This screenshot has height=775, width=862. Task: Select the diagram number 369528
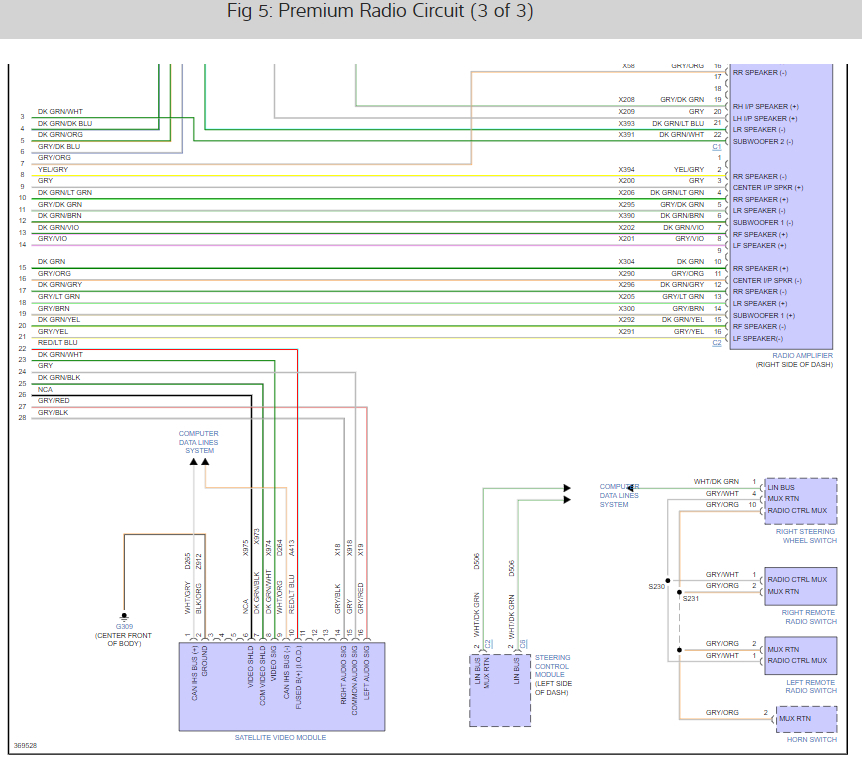tap(25, 746)
